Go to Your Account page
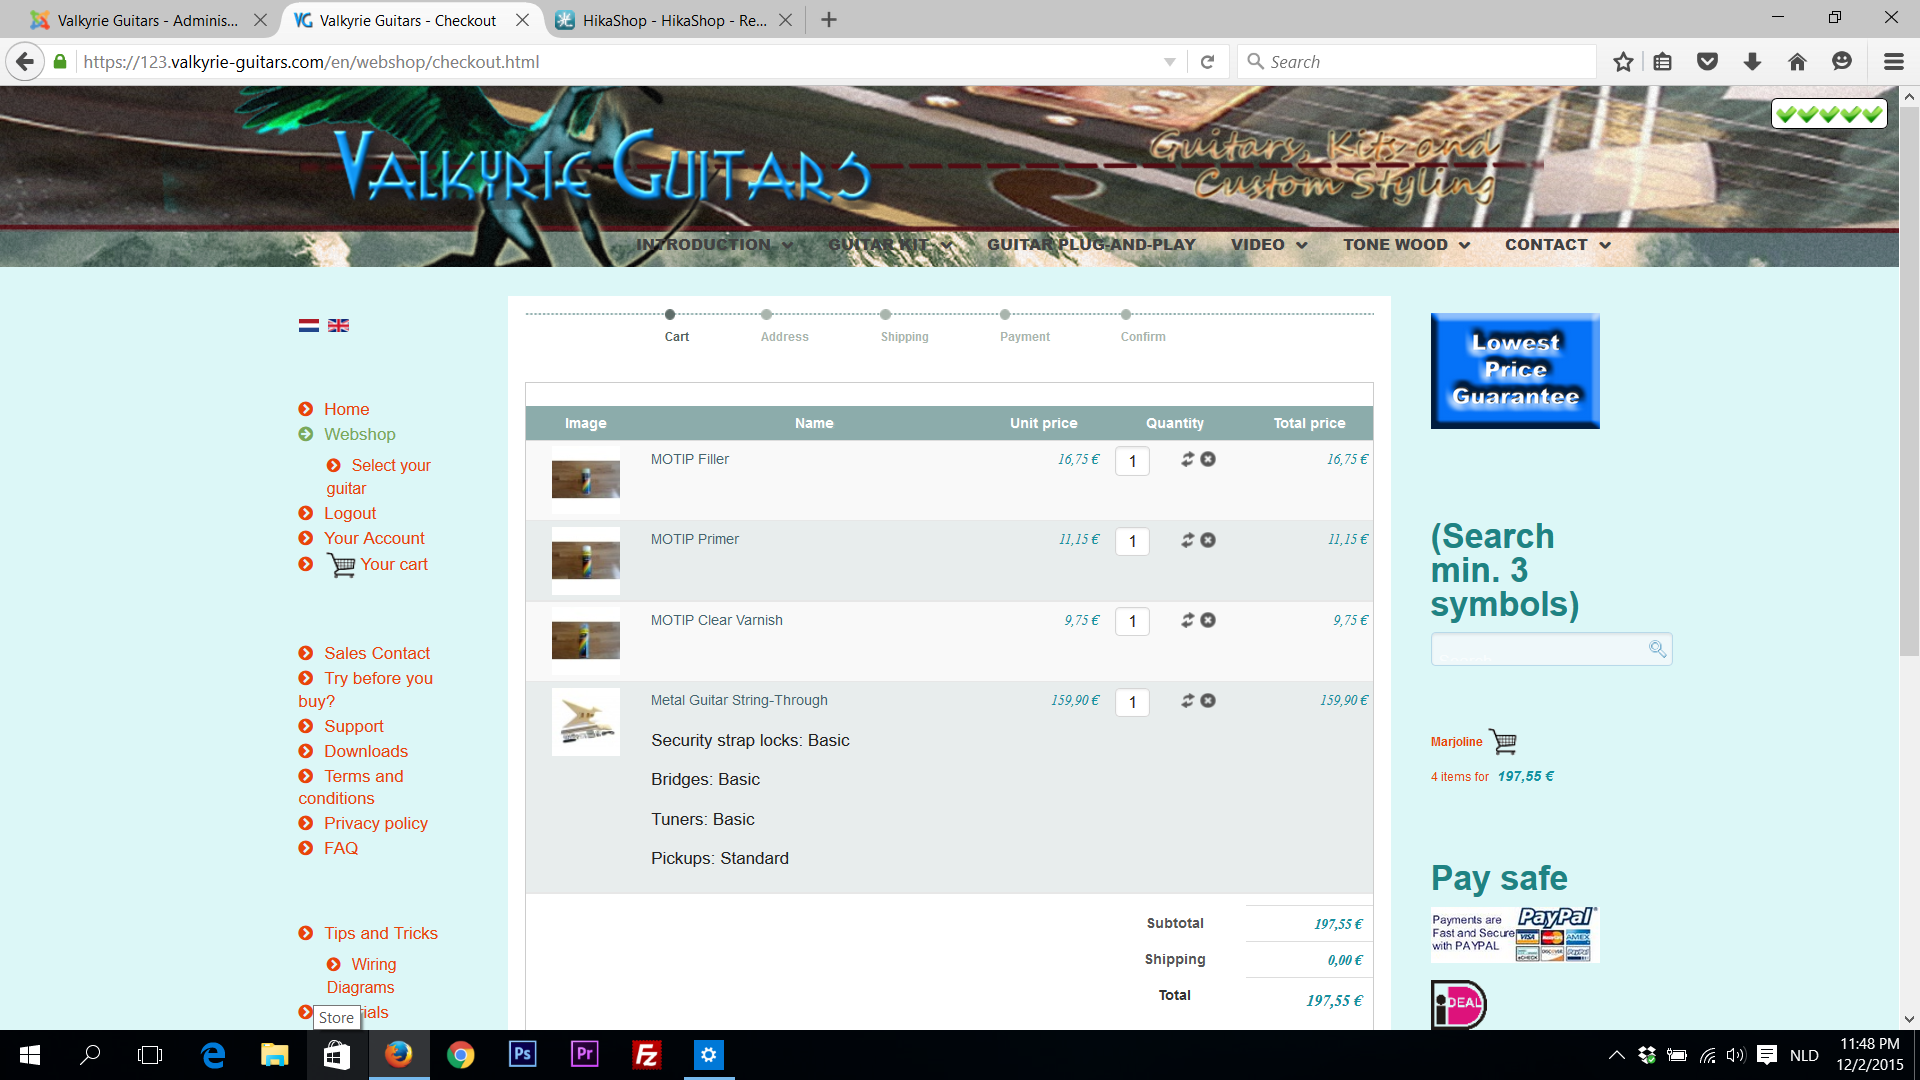1920x1080 pixels. tap(374, 538)
